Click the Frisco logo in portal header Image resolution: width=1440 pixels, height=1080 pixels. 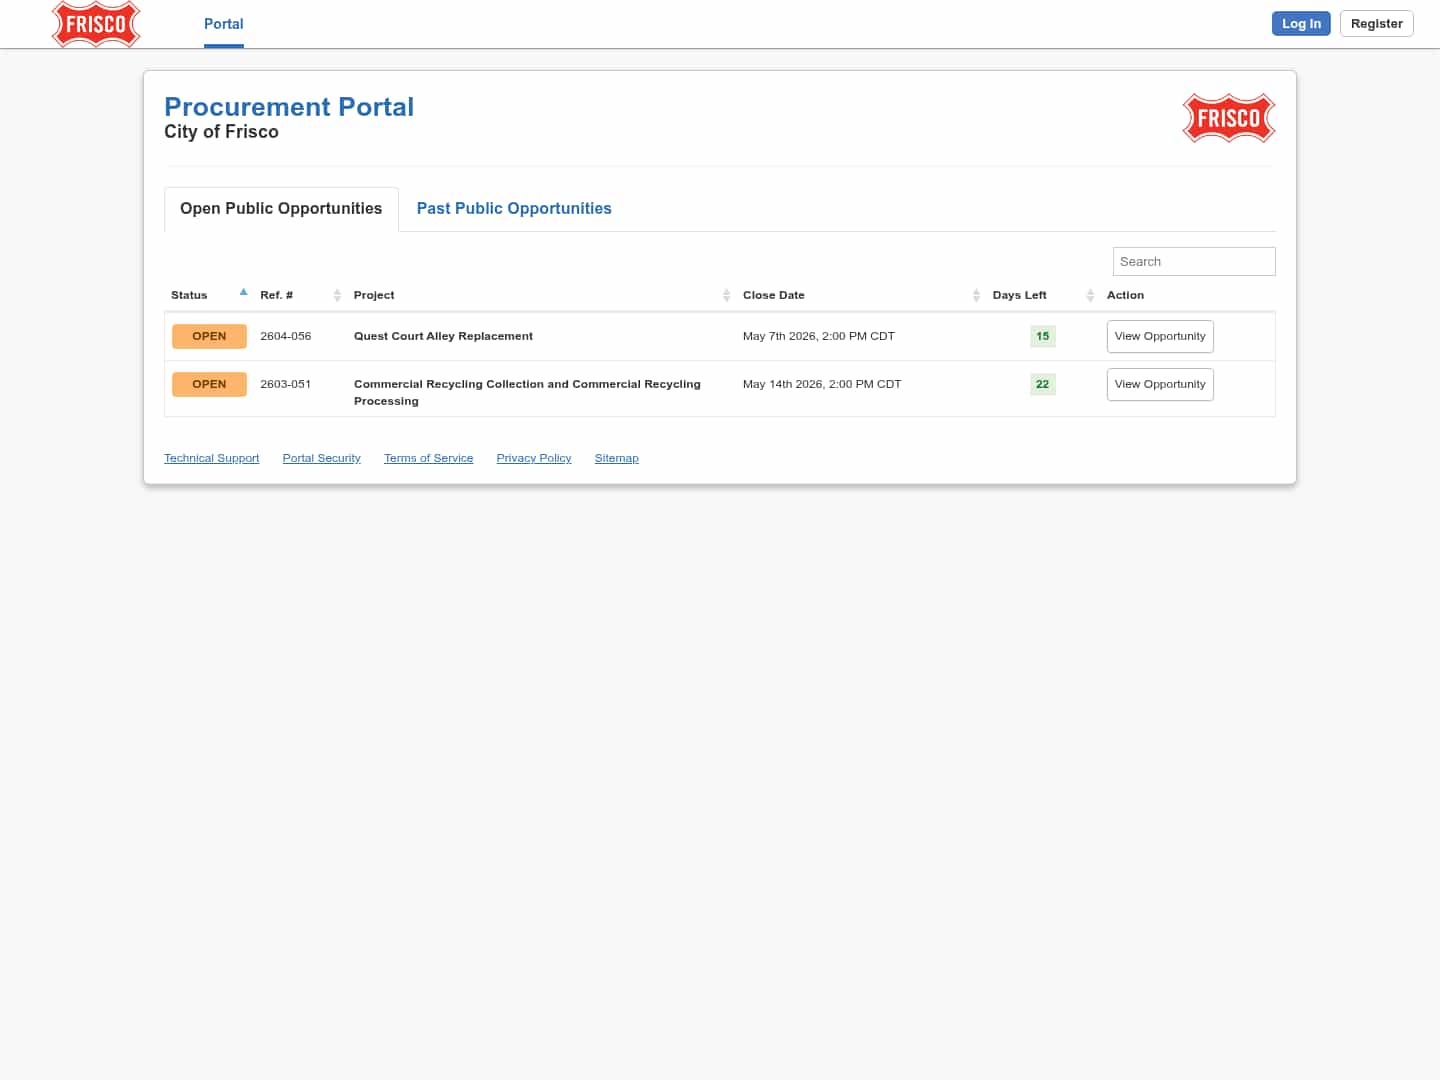click(1228, 118)
